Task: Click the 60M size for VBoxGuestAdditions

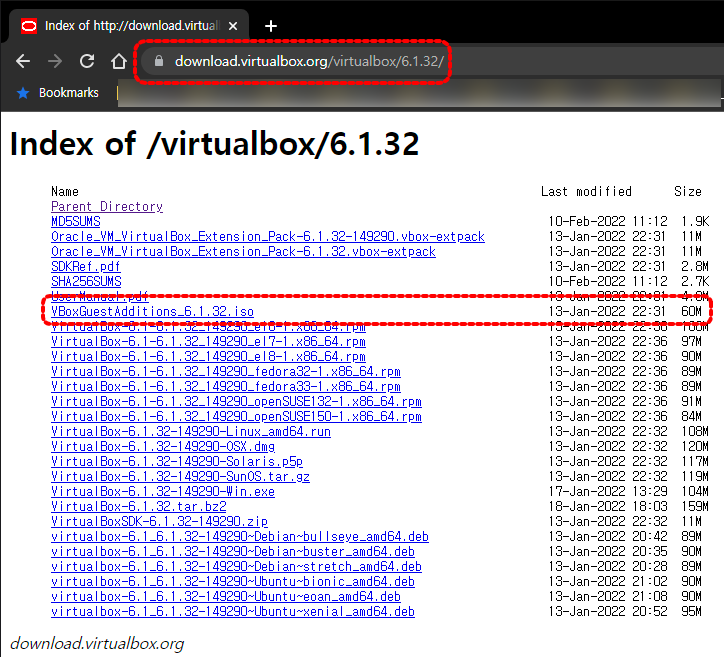Action: [x=691, y=312]
